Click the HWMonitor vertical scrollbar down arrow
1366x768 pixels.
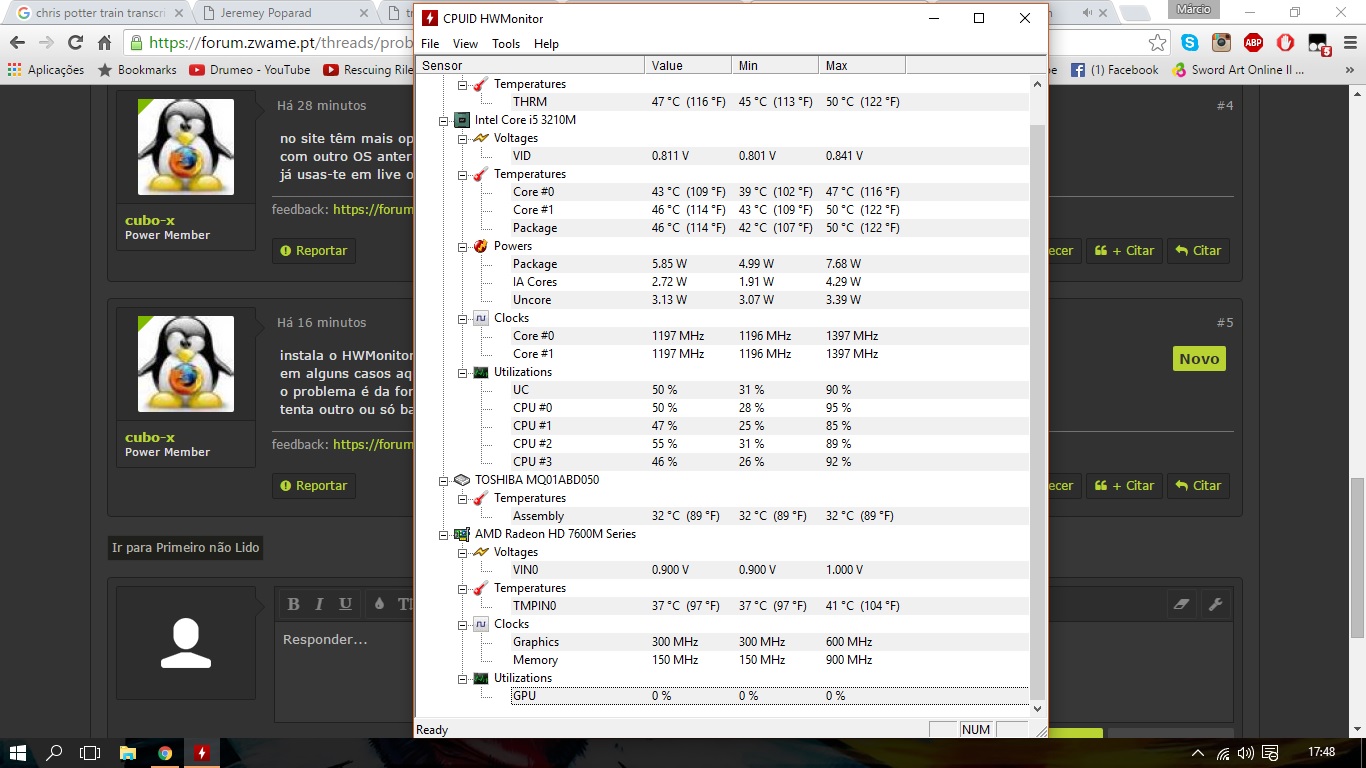[x=1037, y=708]
